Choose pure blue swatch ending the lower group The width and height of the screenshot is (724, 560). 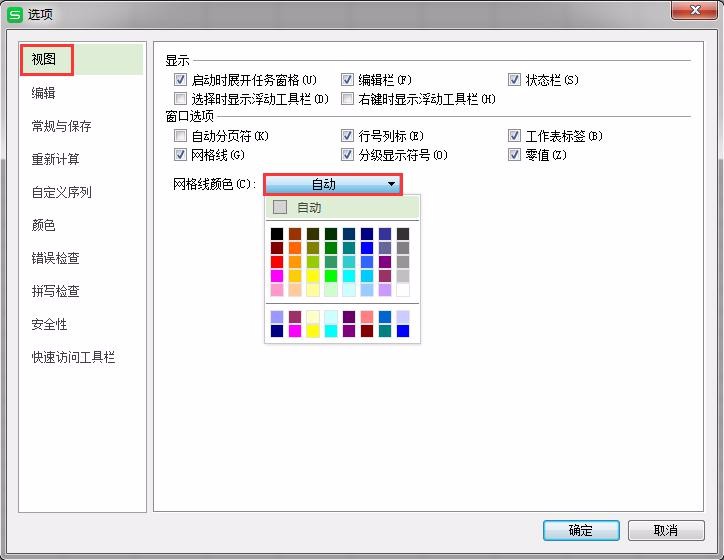coord(403,331)
